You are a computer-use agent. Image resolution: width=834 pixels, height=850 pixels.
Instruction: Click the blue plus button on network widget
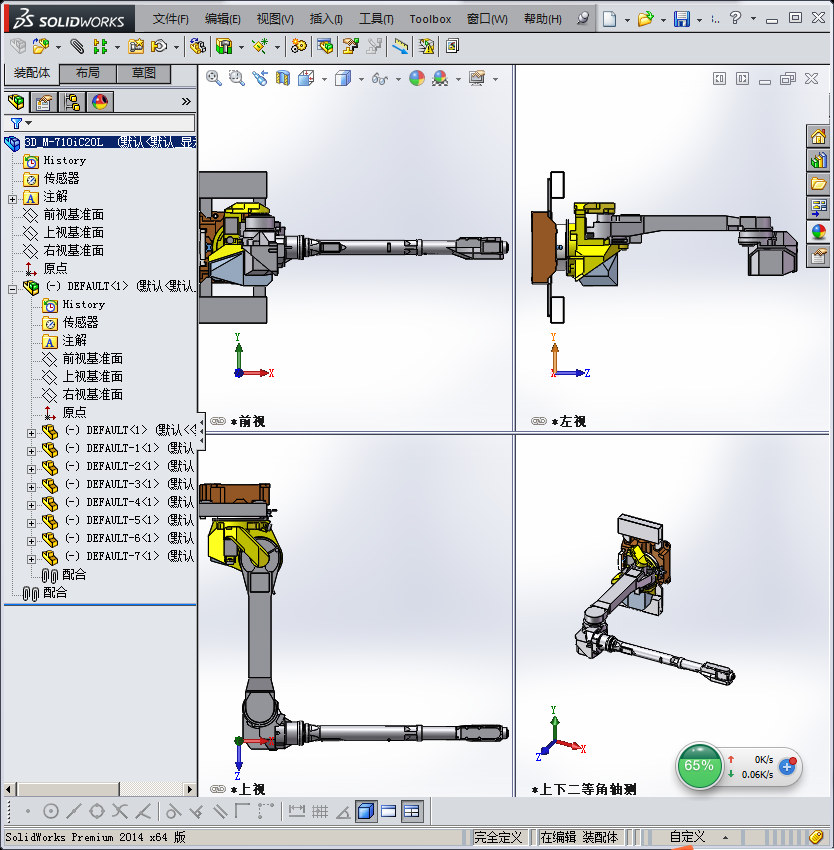(787, 767)
